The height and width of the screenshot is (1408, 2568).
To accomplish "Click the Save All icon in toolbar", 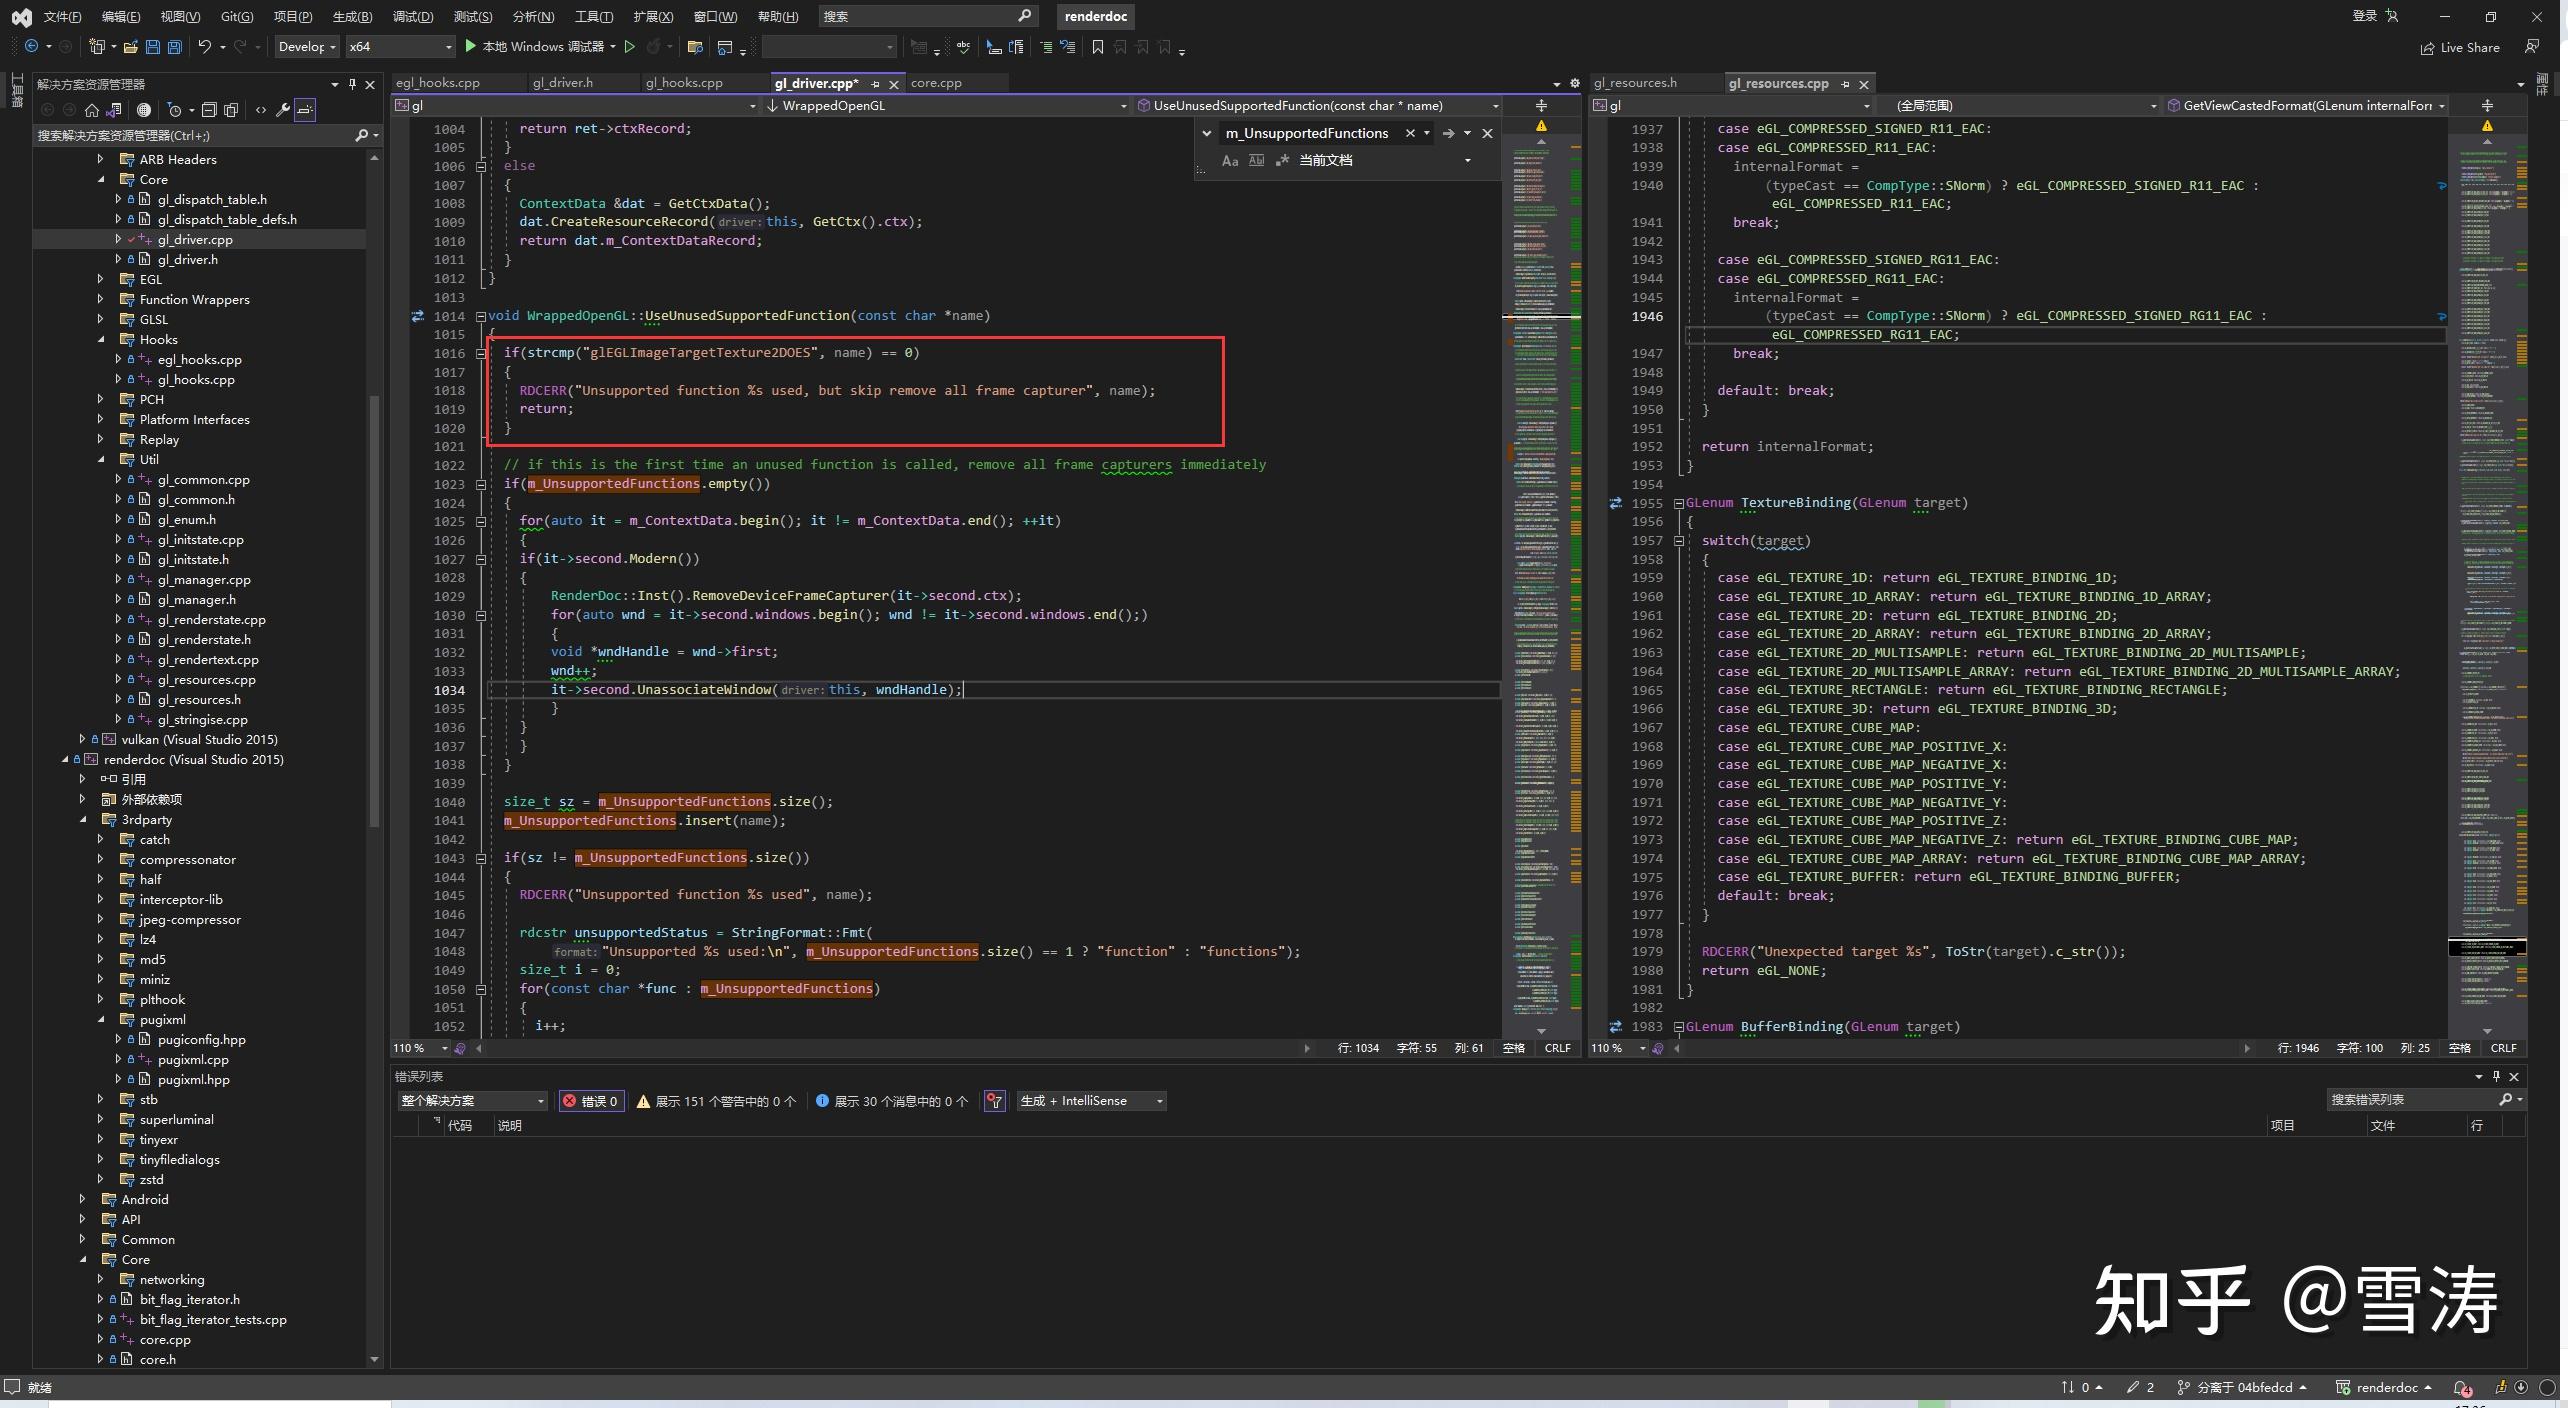I will [x=174, y=47].
